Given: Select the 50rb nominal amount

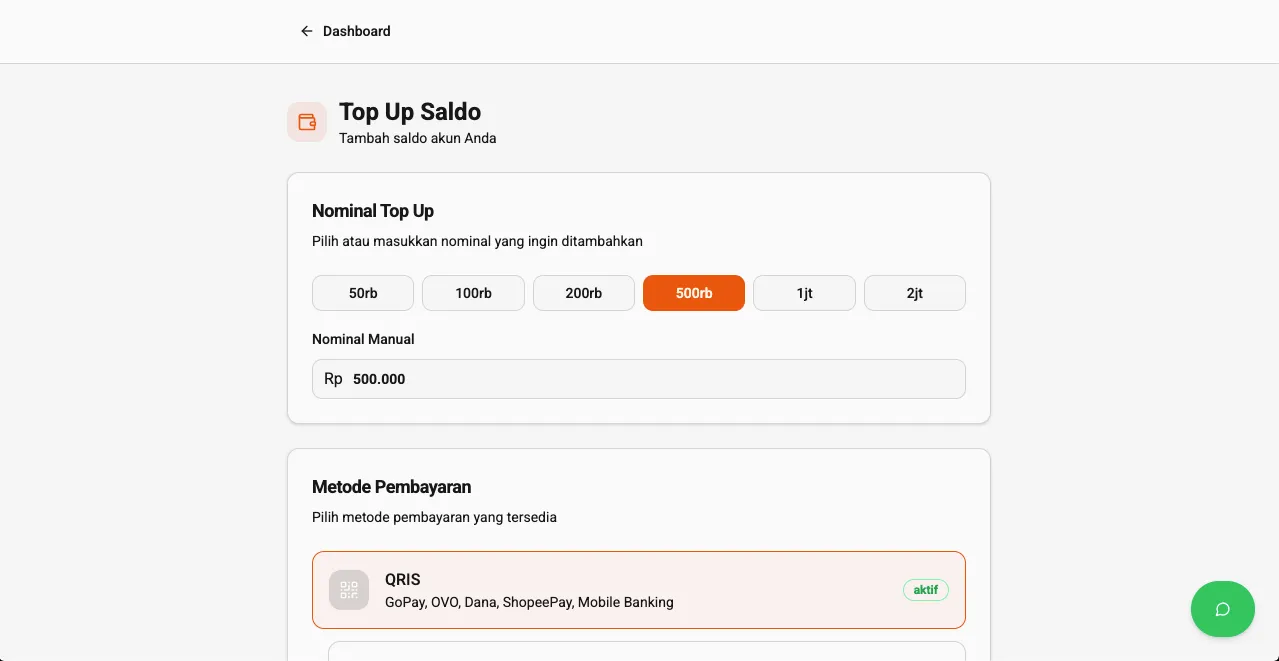Looking at the screenshot, I should 363,293.
